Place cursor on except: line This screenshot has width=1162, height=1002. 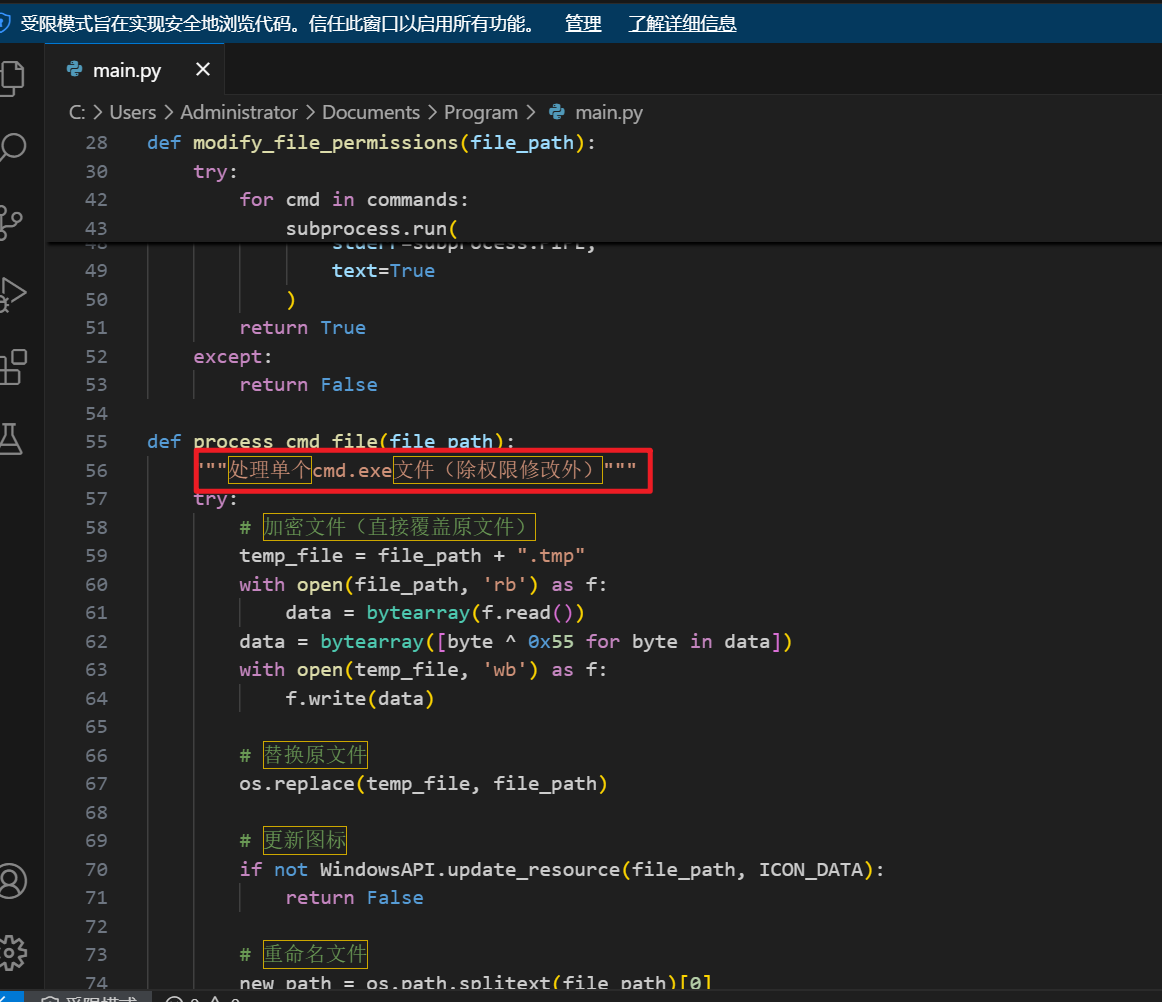point(233,356)
